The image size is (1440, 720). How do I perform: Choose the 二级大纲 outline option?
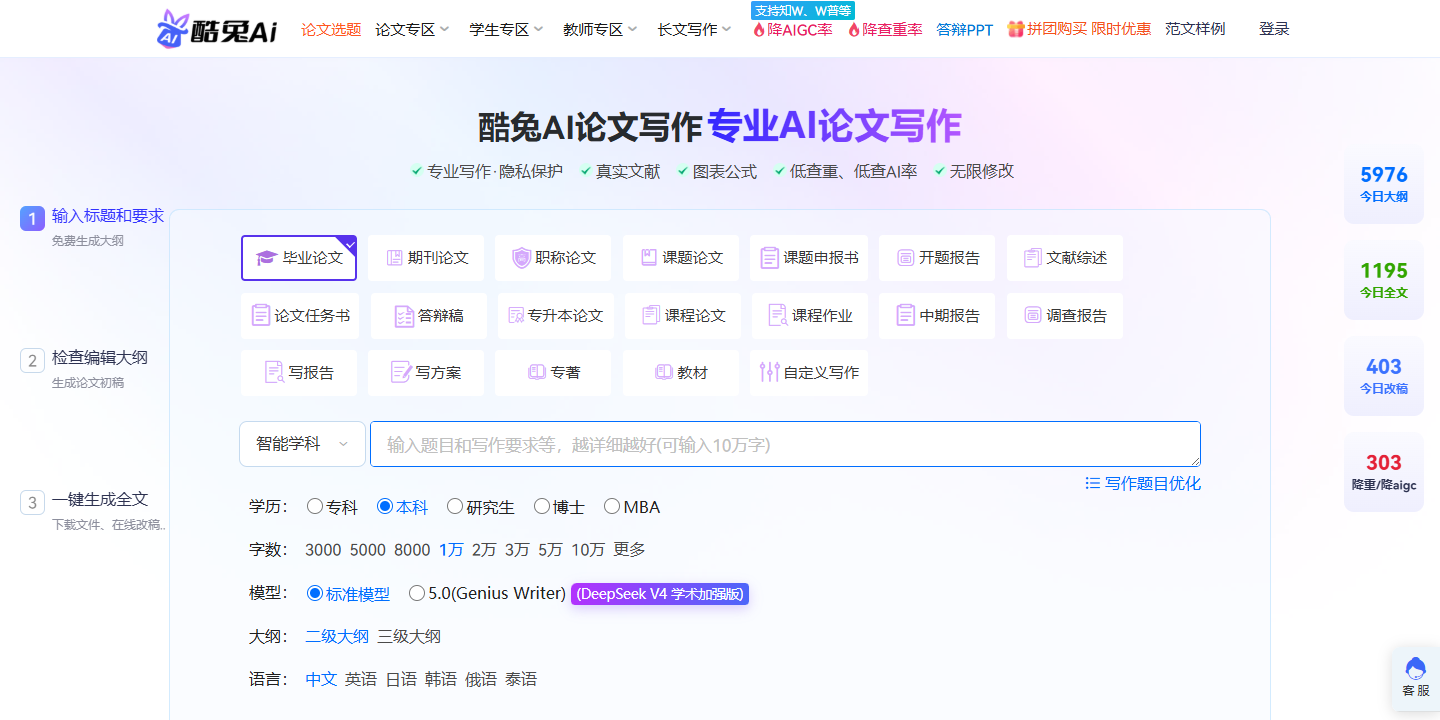[337, 636]
